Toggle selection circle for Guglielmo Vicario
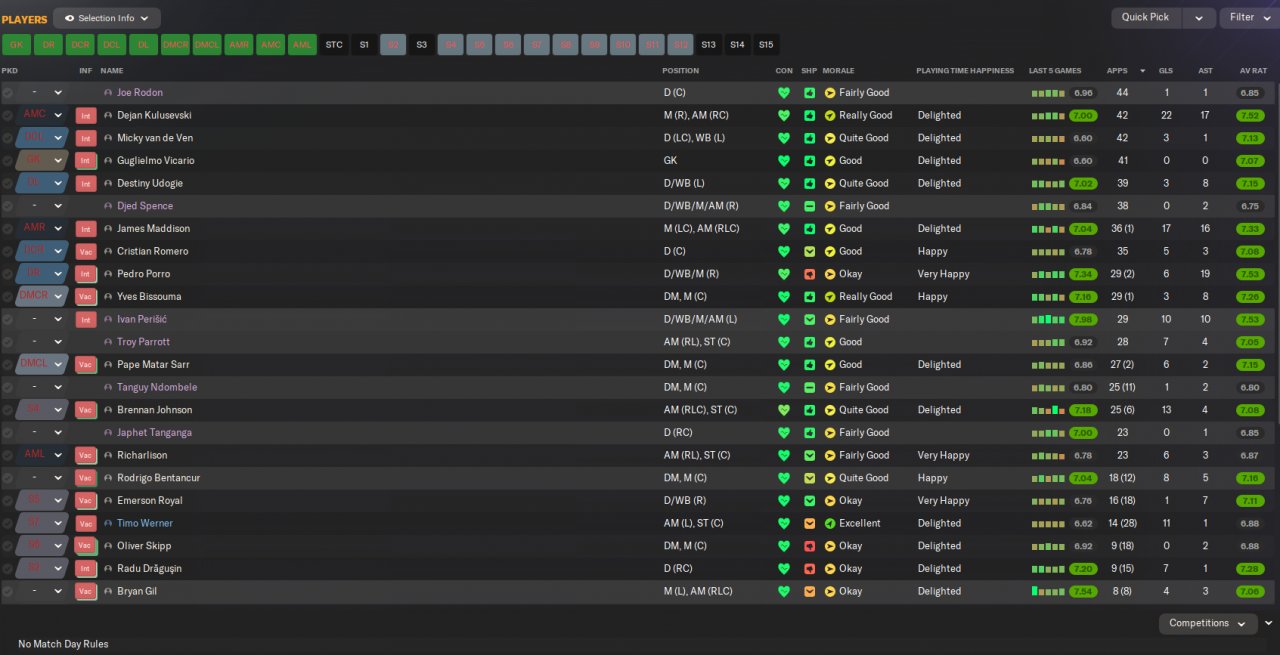1280x655 pixels. pyautogui.click(x=7, y=161)
